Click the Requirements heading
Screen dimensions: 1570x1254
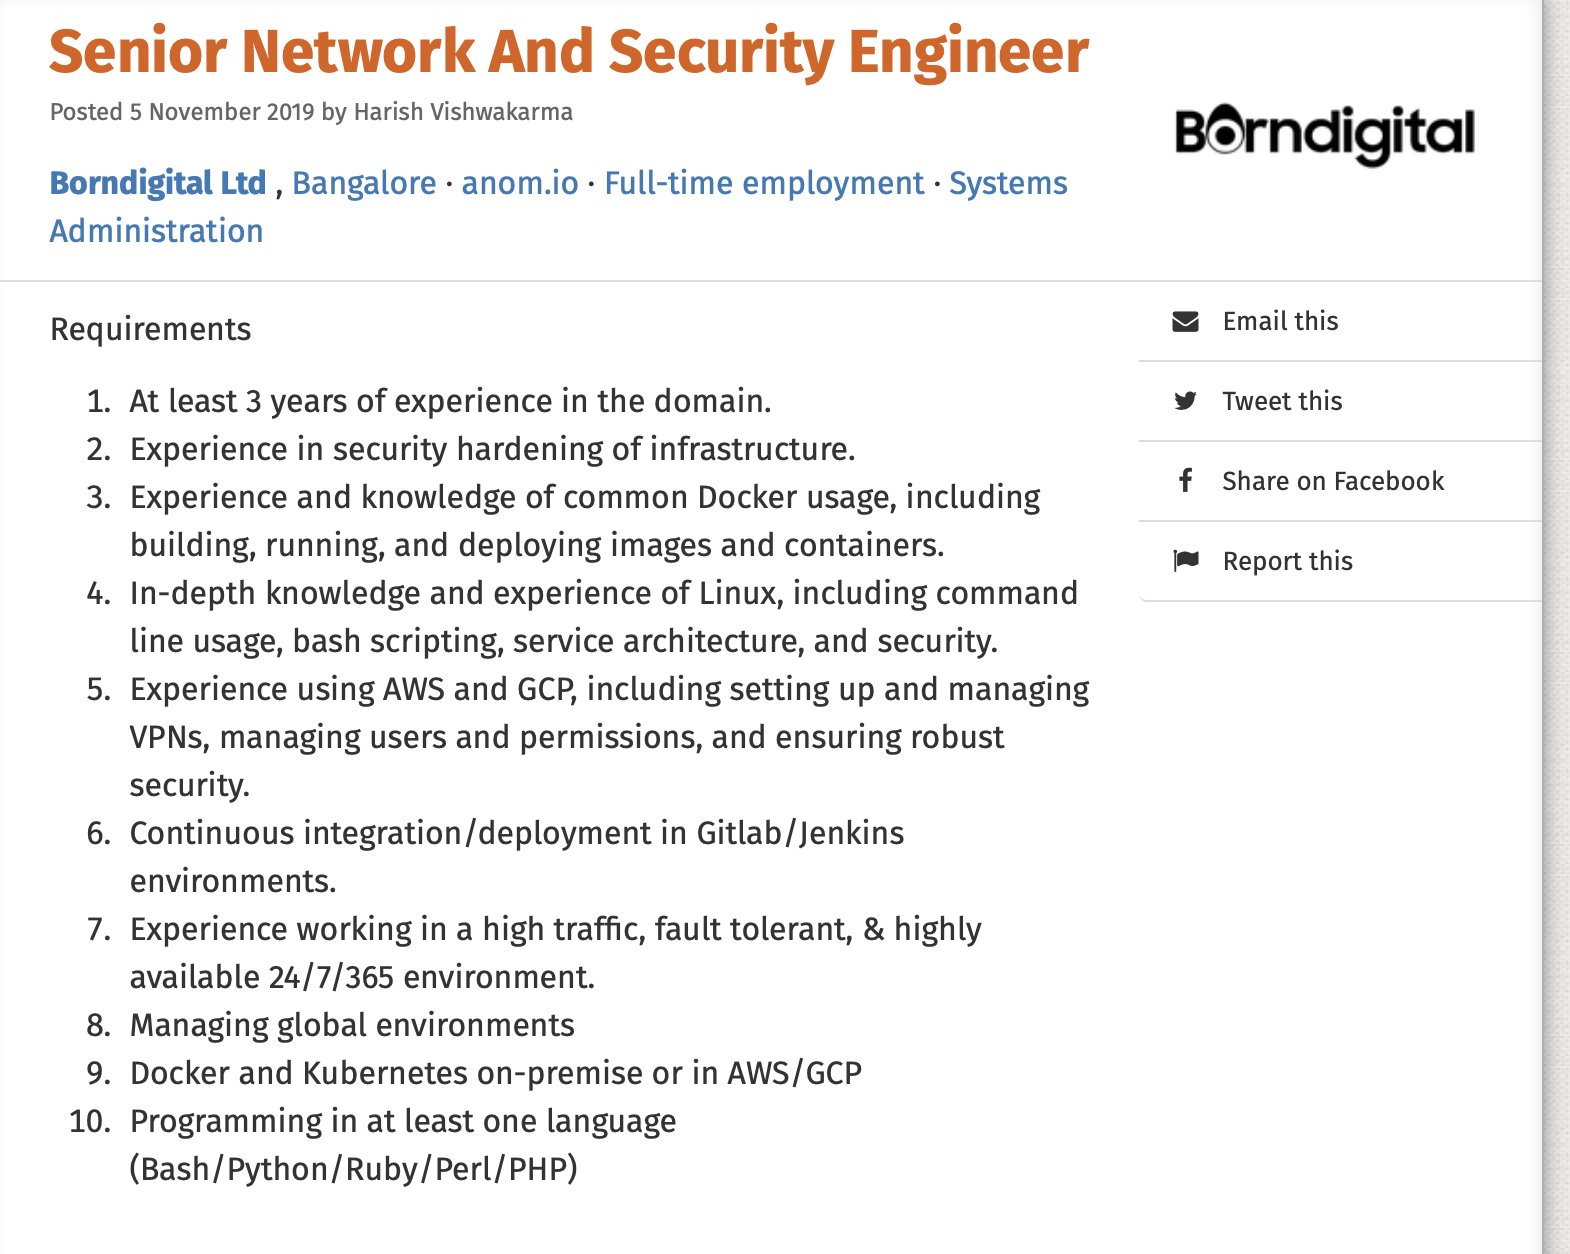tap(151, 329)
